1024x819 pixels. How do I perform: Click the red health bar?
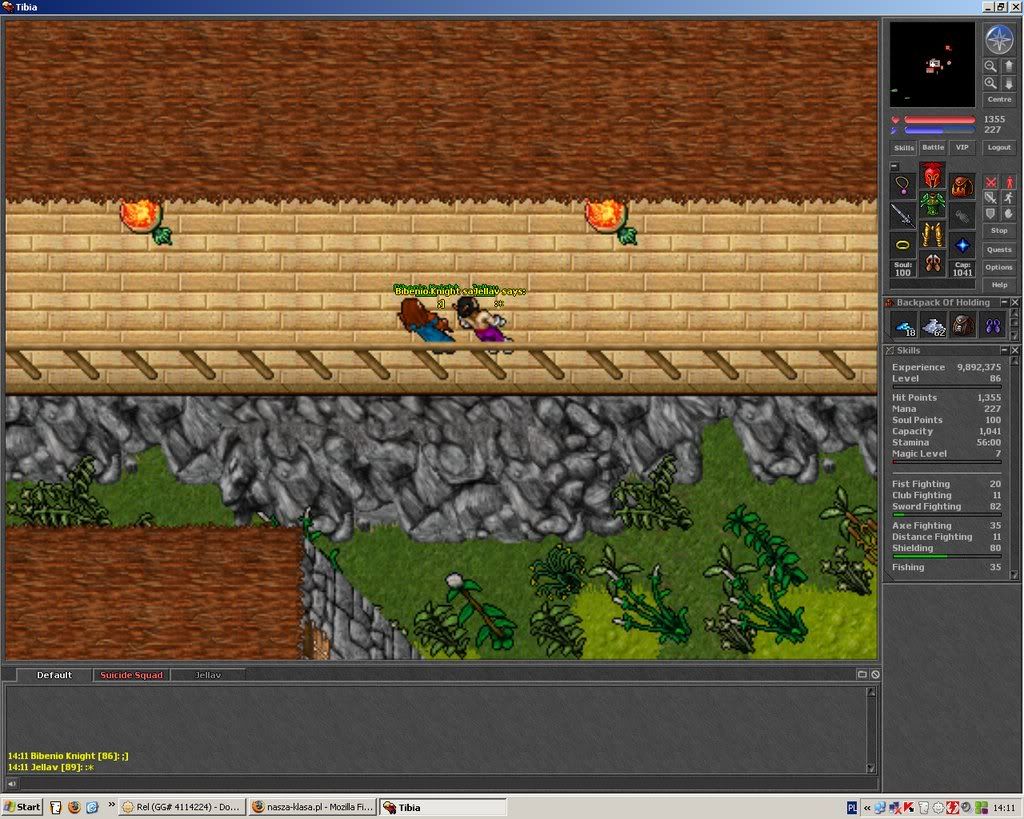[x=940, y=120]
